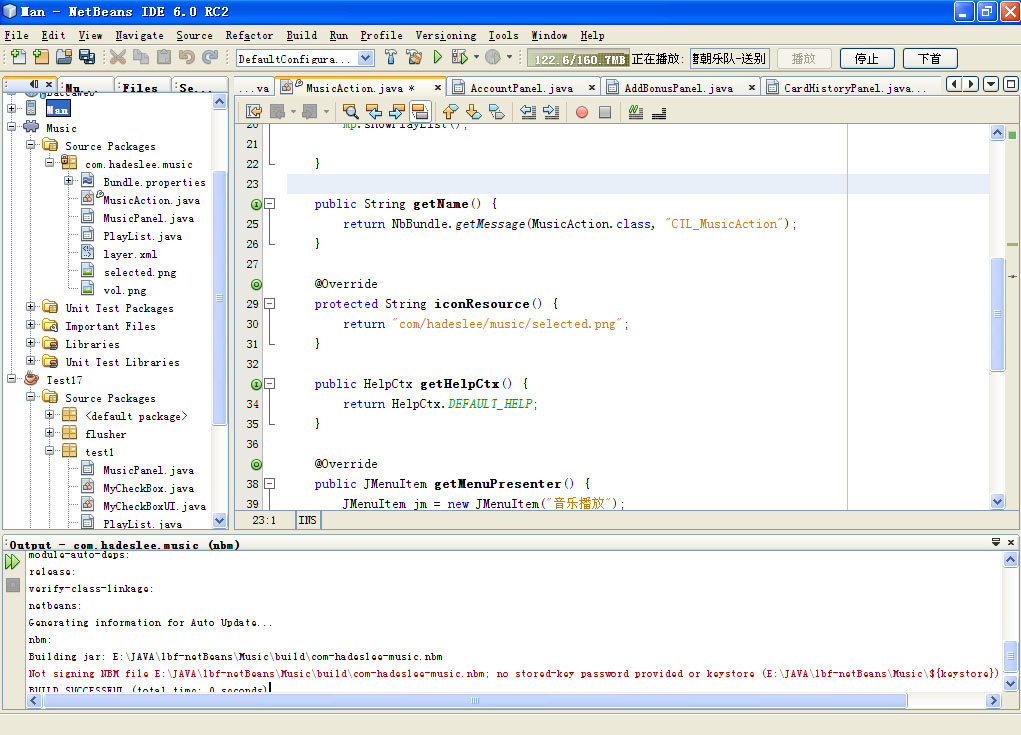
Task: Open the Versioning menu
Action: click(x=446, y=36)
